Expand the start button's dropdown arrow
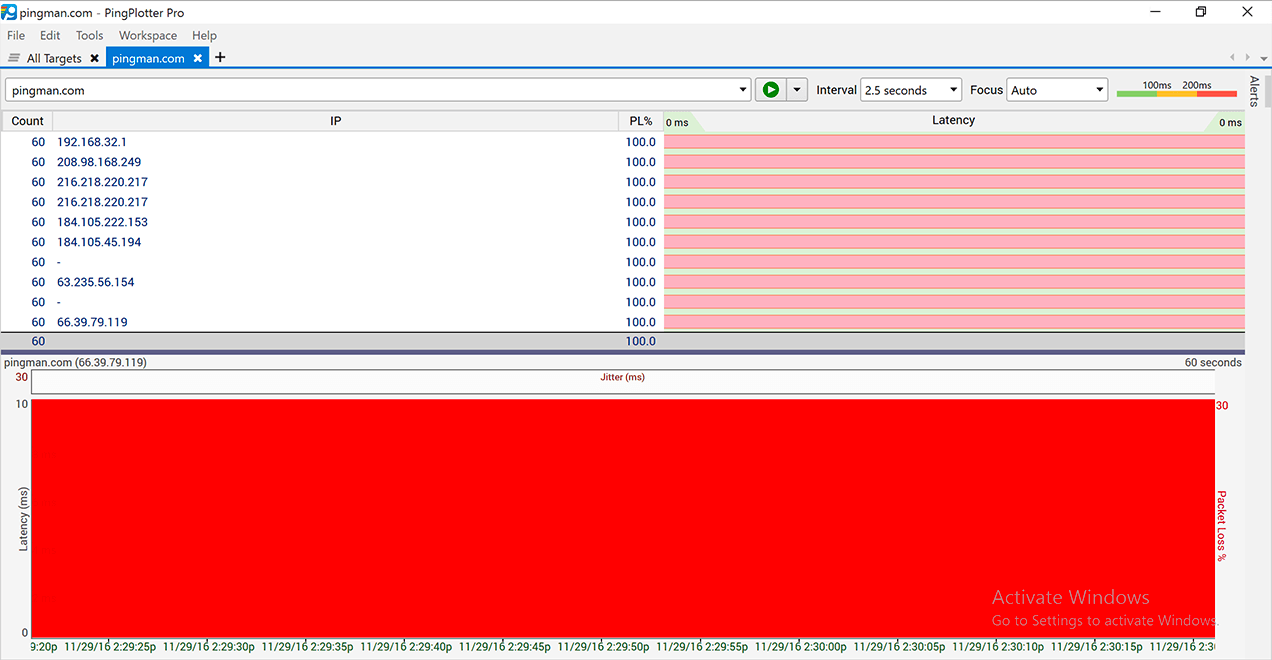1272x660 pixels. tap(795, 89)
